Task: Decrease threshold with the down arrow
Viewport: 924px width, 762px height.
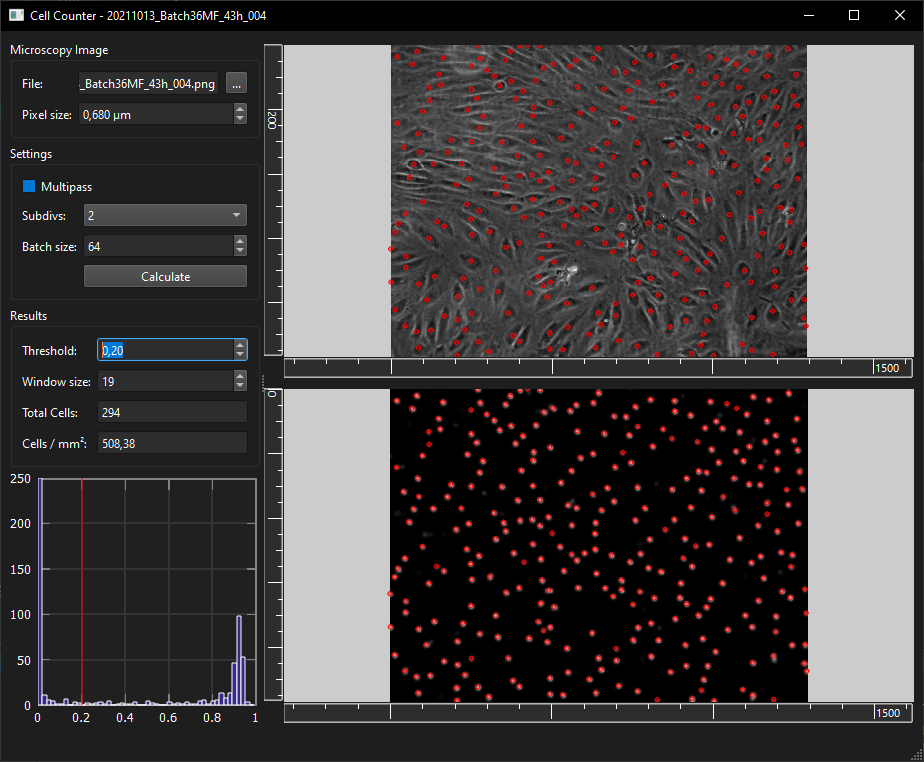Action: [240, 355]
